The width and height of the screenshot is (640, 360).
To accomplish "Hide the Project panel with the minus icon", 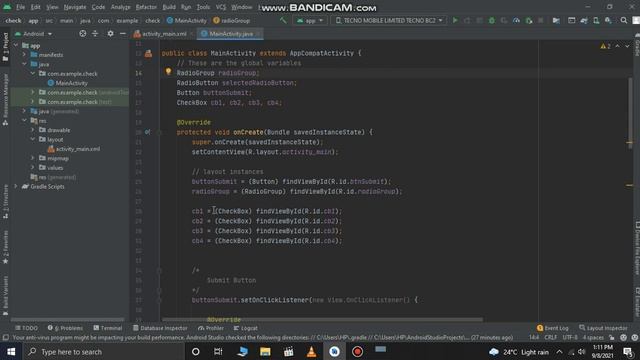I will (123, 33).
